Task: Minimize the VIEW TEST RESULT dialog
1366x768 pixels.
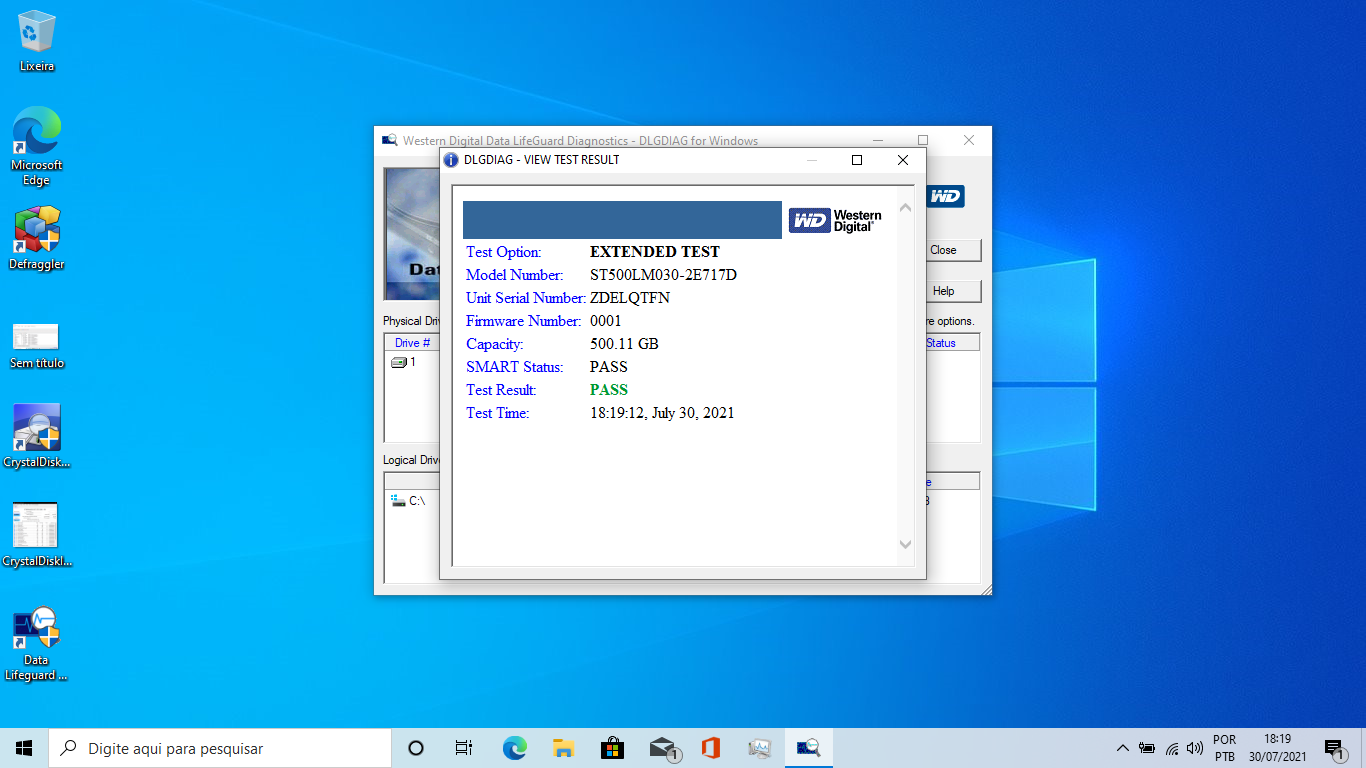Action: (812, 160)
